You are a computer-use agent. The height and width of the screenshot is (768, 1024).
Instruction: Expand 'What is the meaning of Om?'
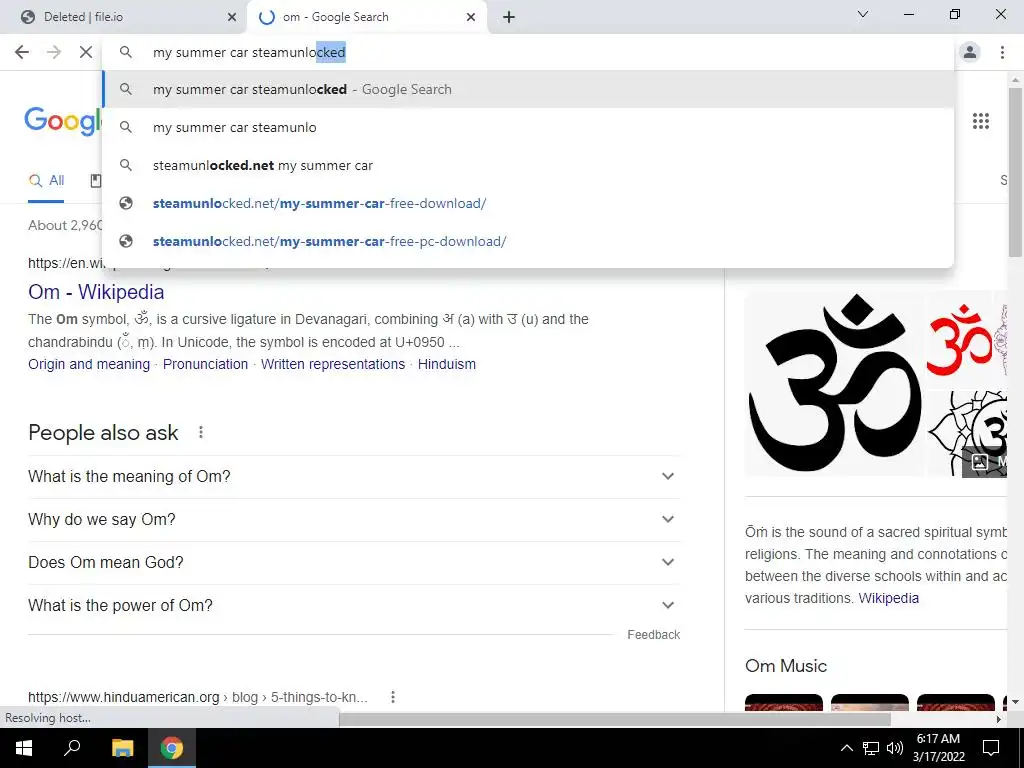pyautogui.click(x=354, y=477)
